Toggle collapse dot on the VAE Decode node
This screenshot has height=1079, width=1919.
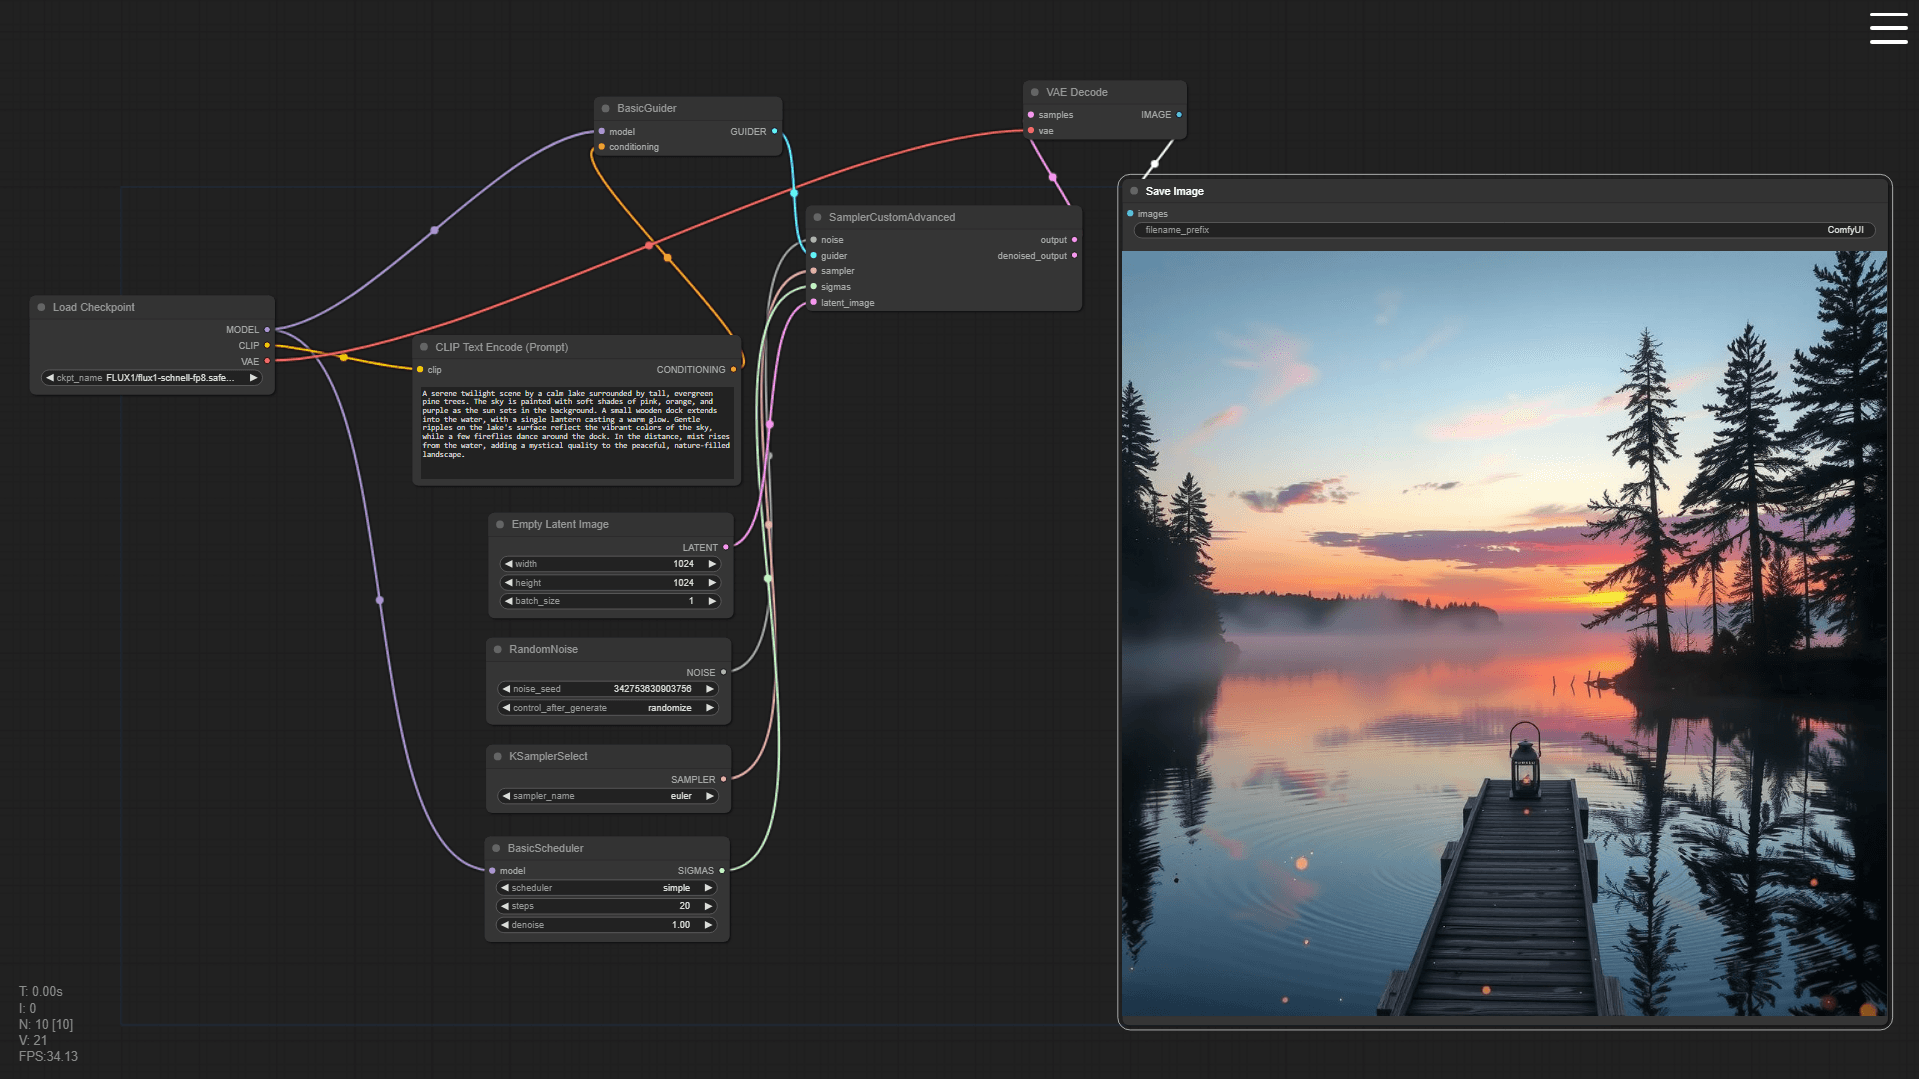click(1034, 92)
